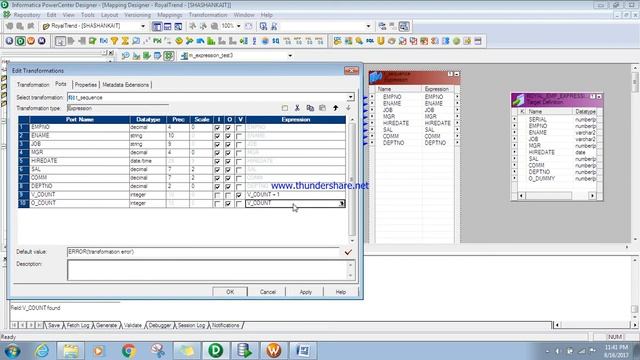Enable Variable checkbox for DEPTNO port
Viewport: 640px width, 360px height.
coord(239,187)
